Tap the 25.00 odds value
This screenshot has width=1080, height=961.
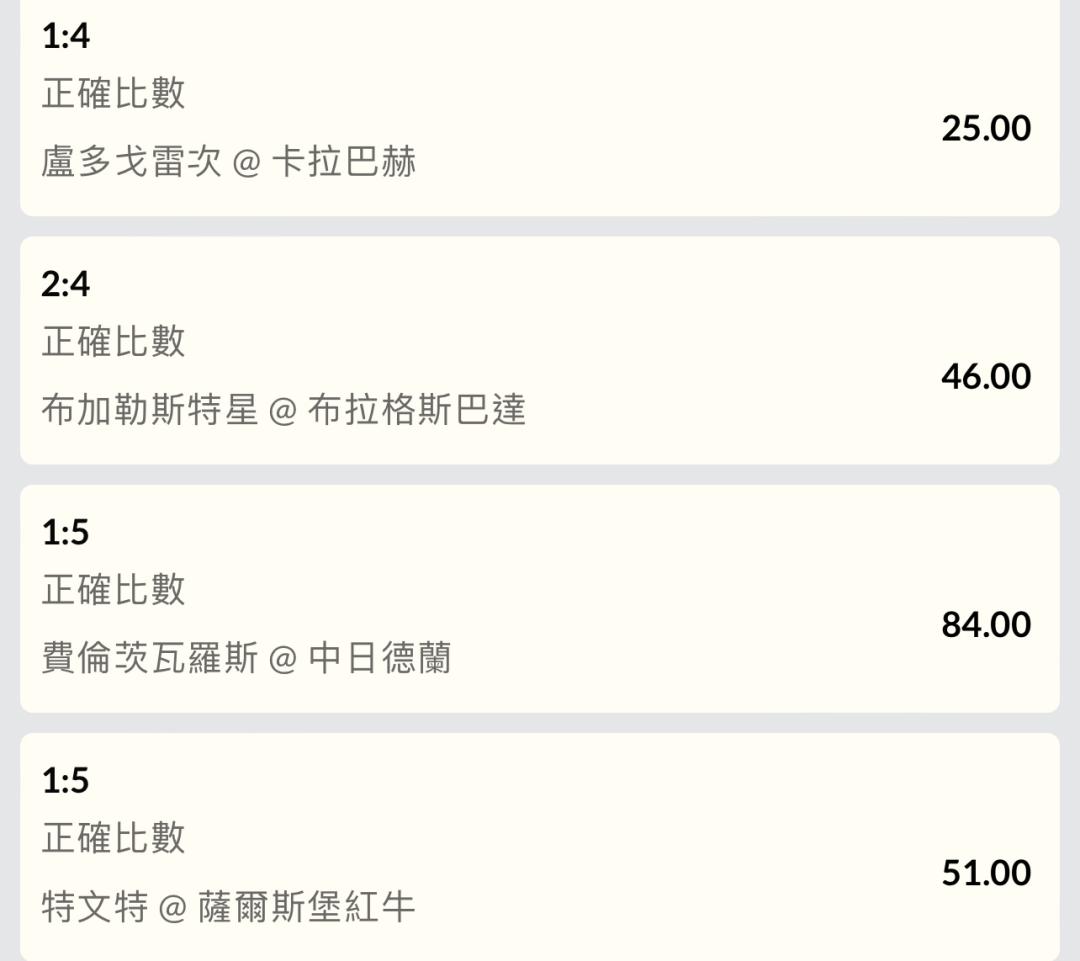click(986, 128)
